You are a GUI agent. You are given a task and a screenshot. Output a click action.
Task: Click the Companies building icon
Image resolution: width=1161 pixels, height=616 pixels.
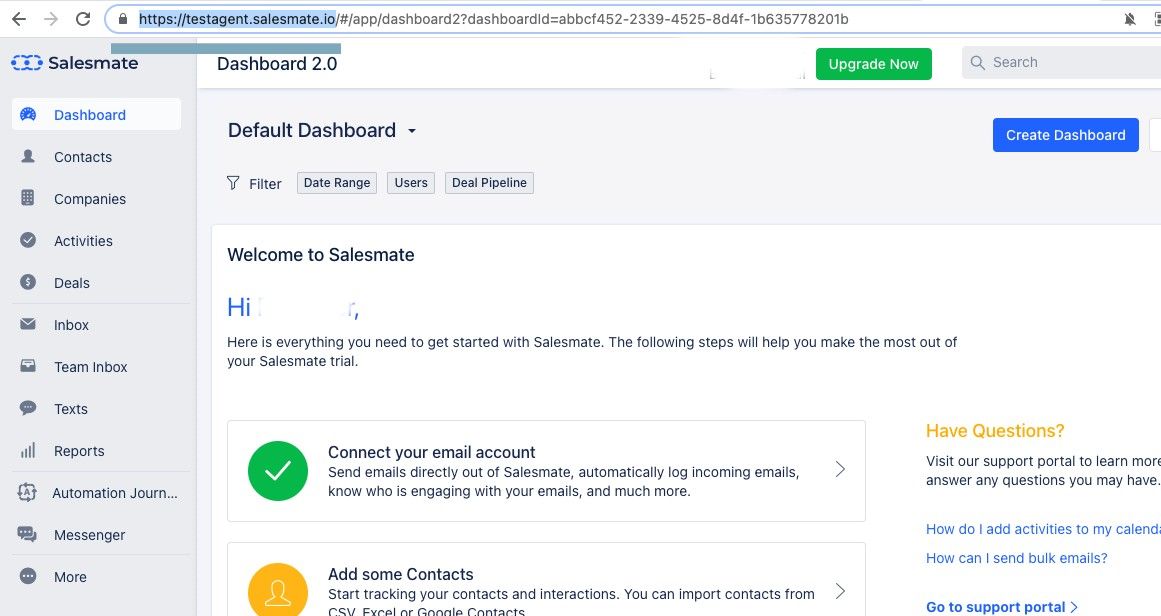(28, 198)
